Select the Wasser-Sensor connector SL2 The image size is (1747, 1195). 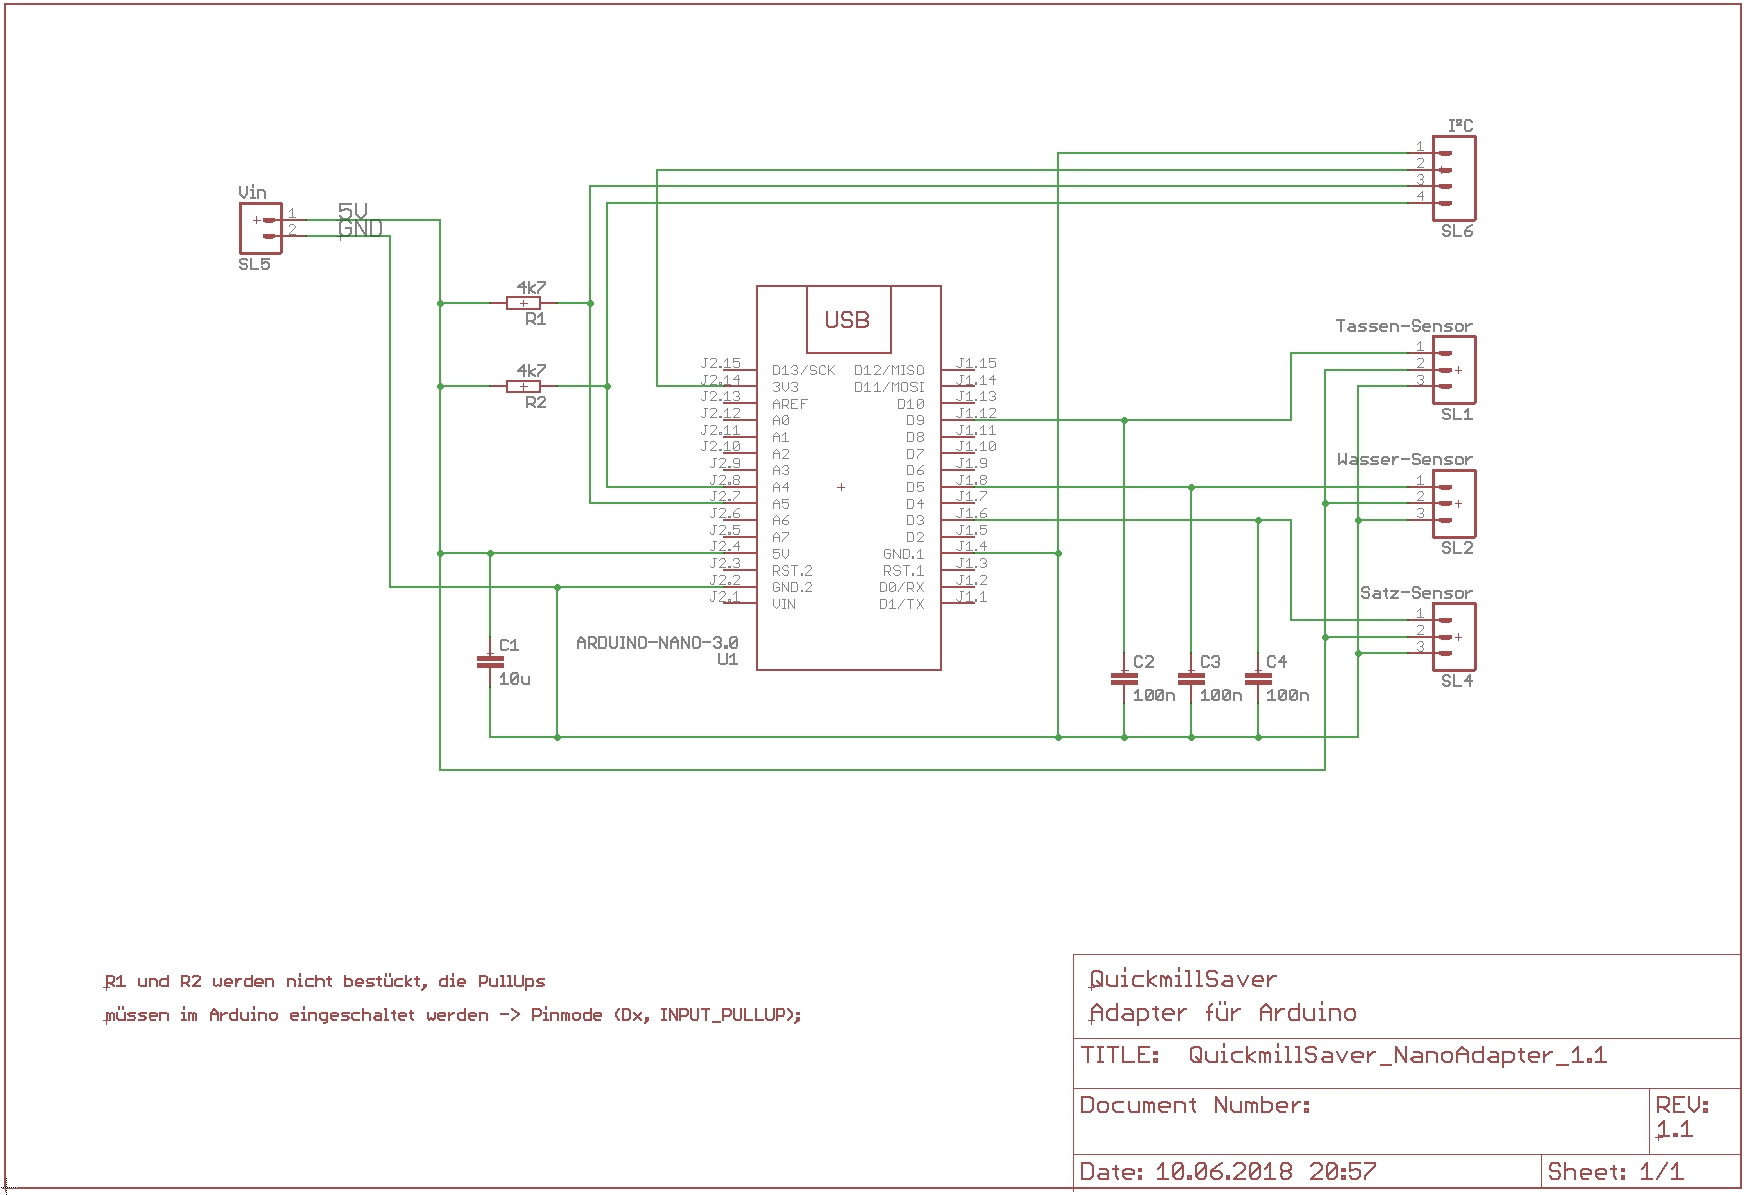(1454, 503)
